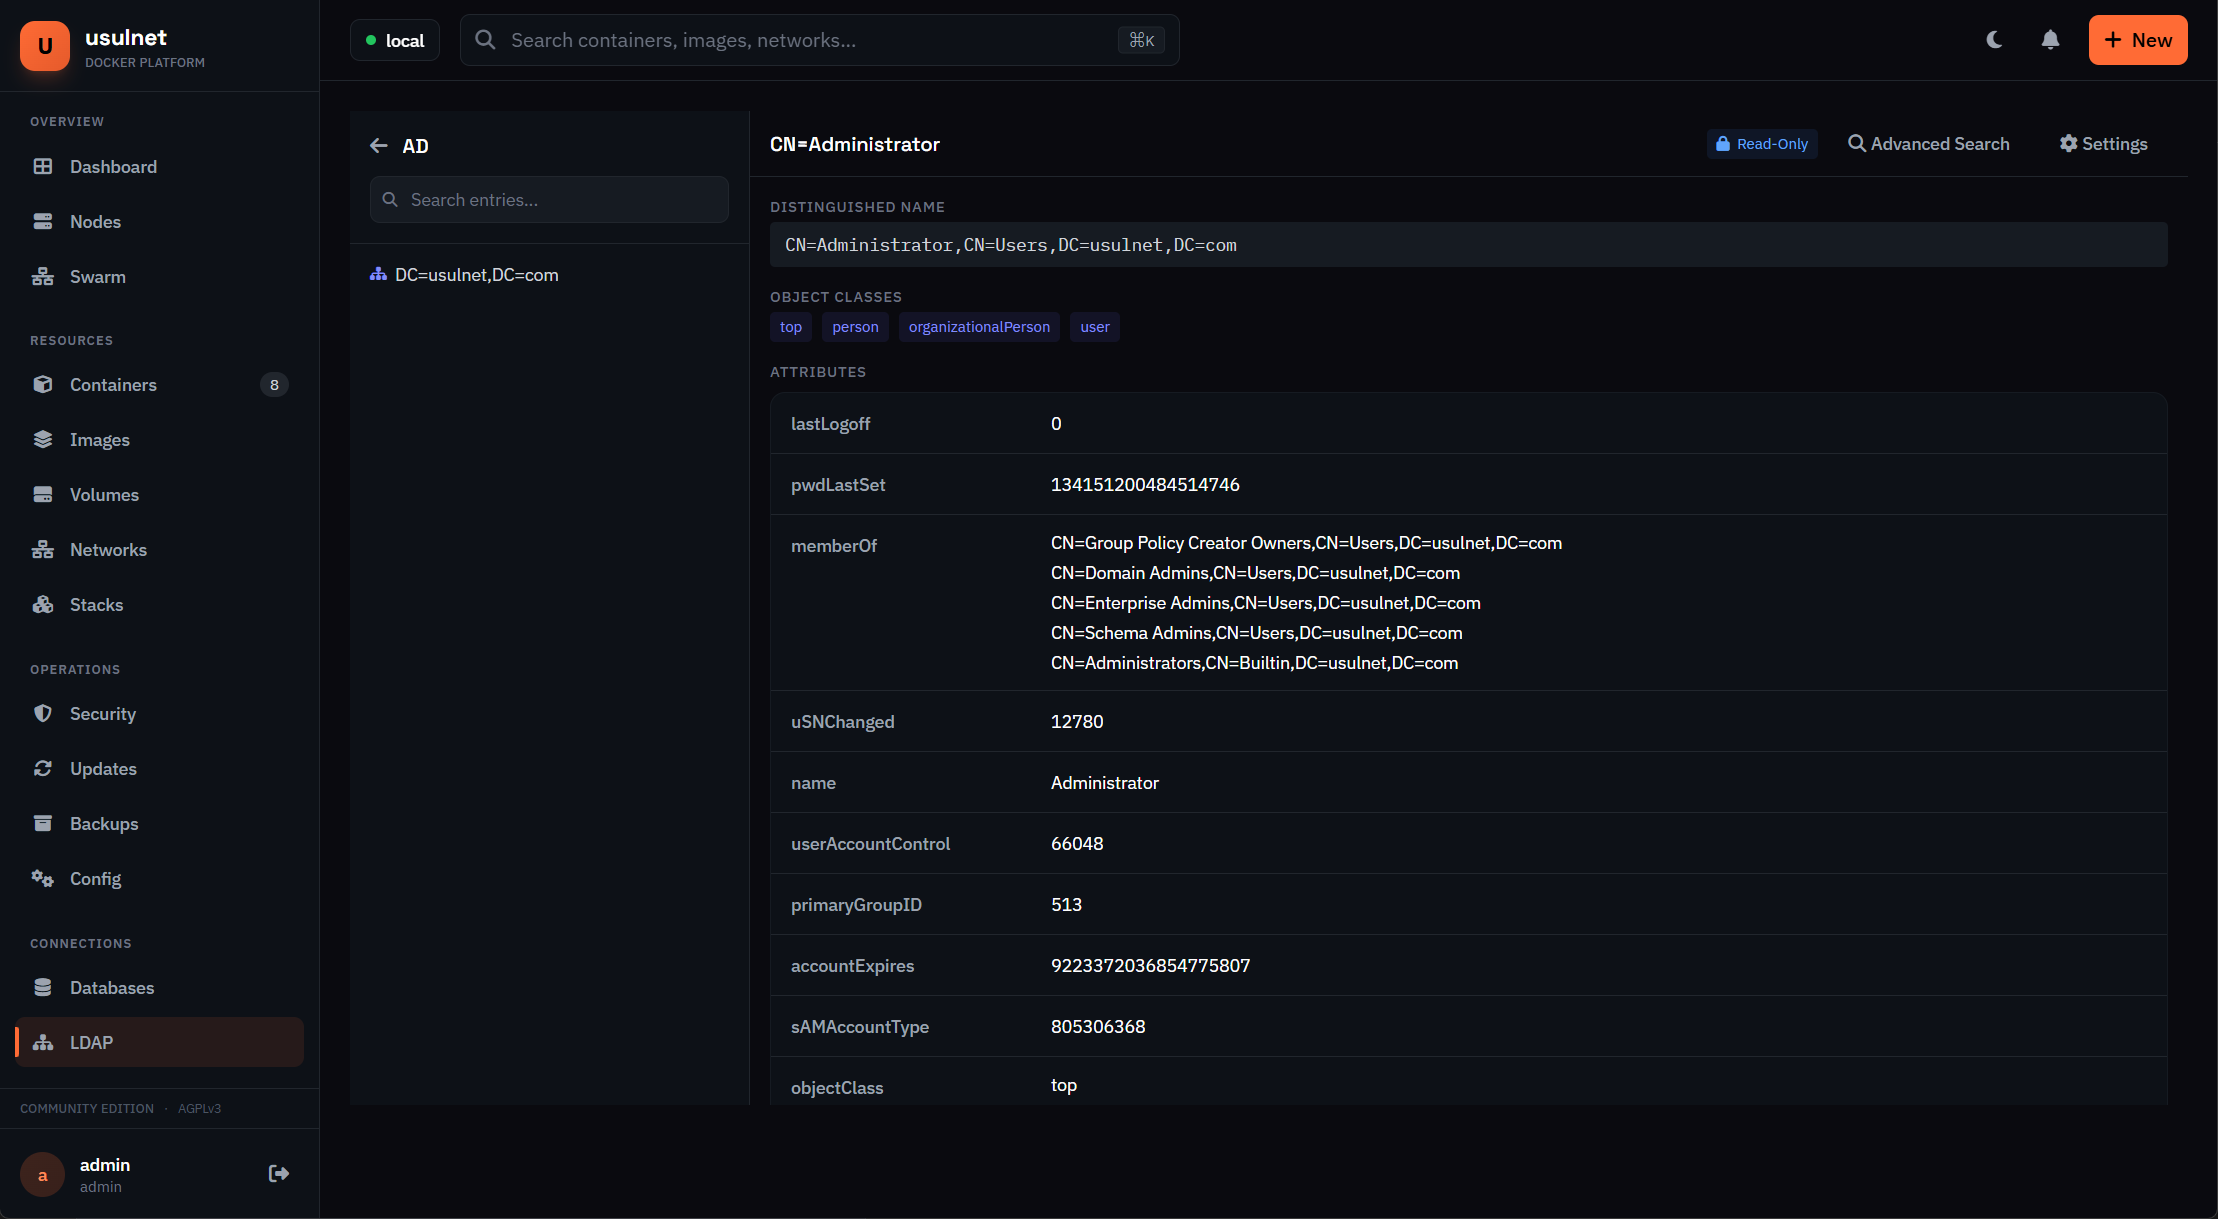This screenshot has height=1219, width=2218.
Task: Open the Networks page from sidebar
Action: pyautogui.click(x=107, y=549)
